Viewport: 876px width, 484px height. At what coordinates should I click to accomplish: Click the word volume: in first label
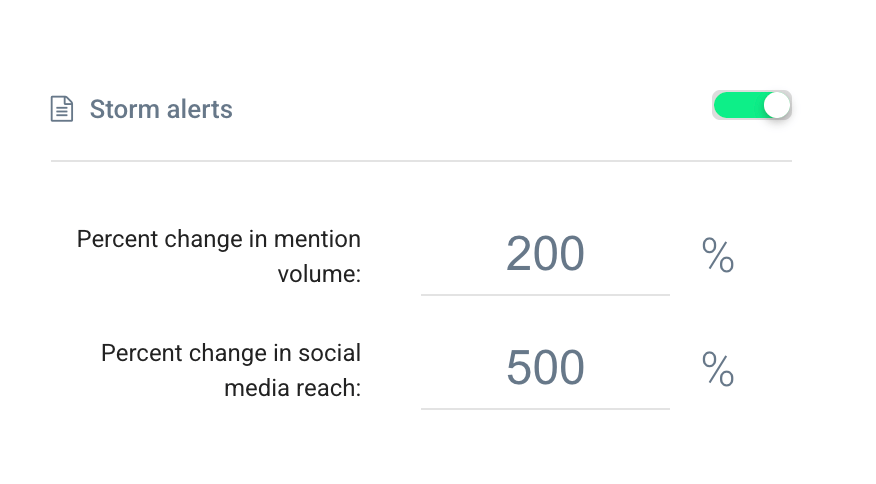[320, 274]
